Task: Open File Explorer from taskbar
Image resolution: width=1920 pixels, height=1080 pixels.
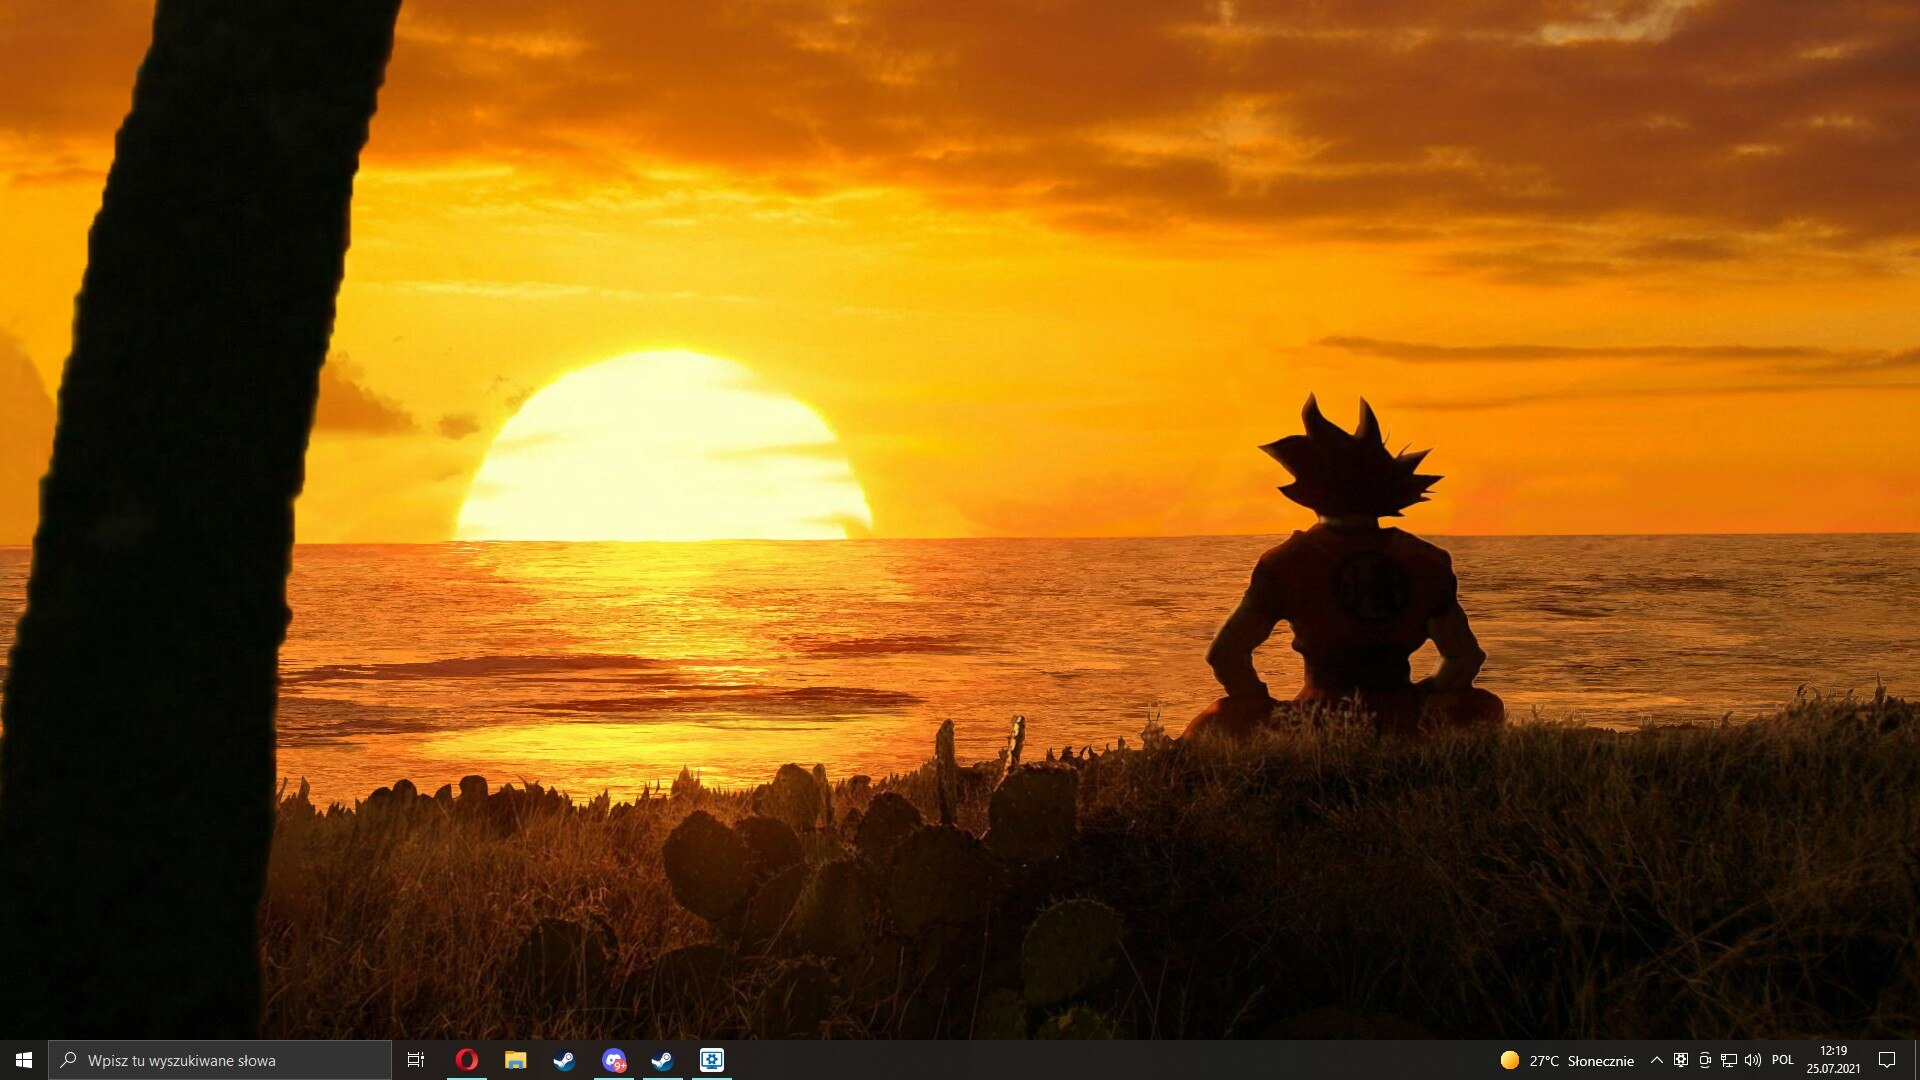Action: [x=515, y=1060]
